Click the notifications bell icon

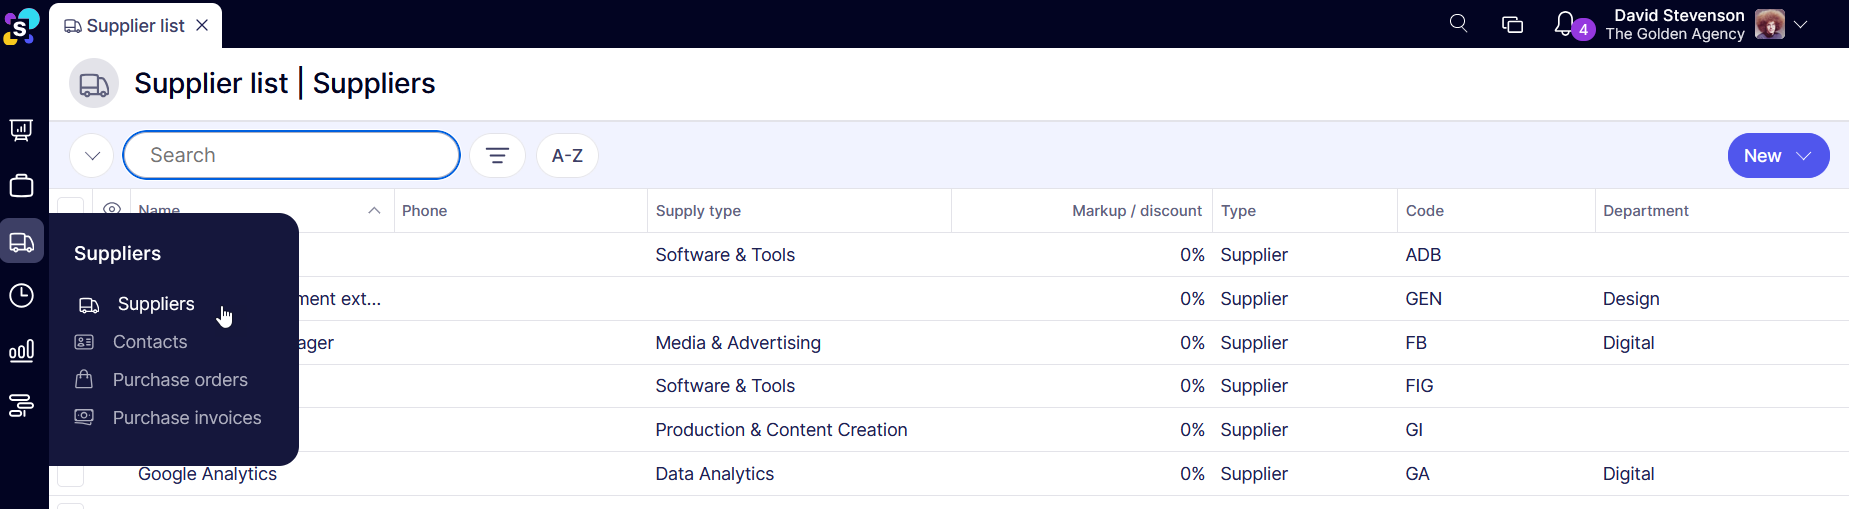pyautogui.click(x=1564, y=24)
